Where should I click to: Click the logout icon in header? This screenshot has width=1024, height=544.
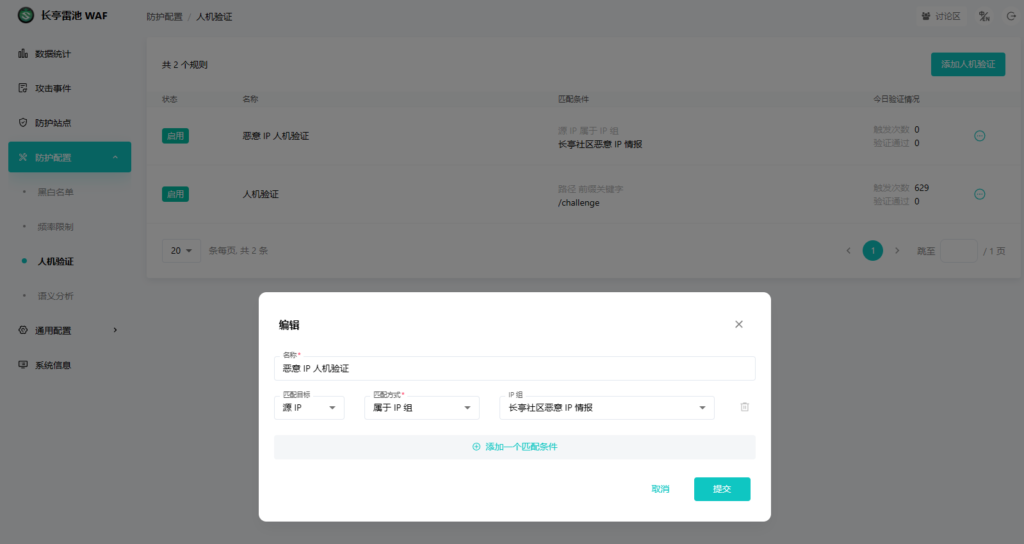(x=1011, y=16)
